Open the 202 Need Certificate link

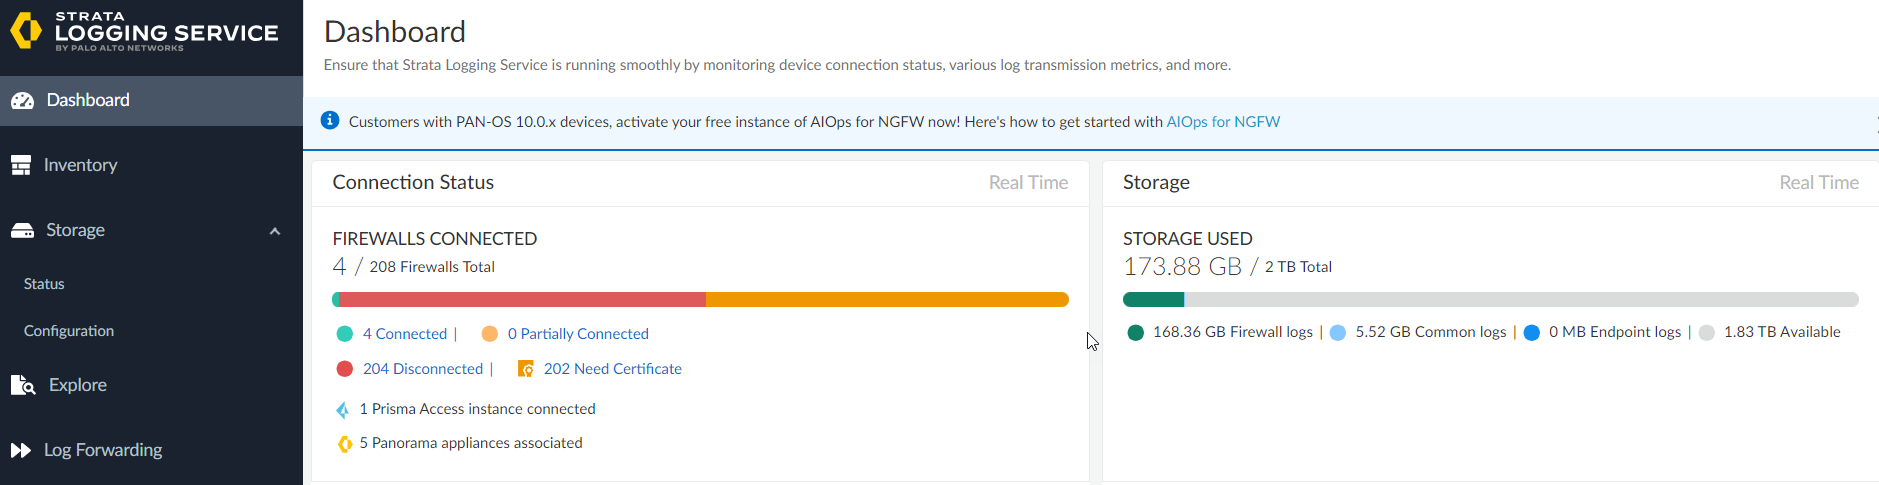(x=612, y=369)
